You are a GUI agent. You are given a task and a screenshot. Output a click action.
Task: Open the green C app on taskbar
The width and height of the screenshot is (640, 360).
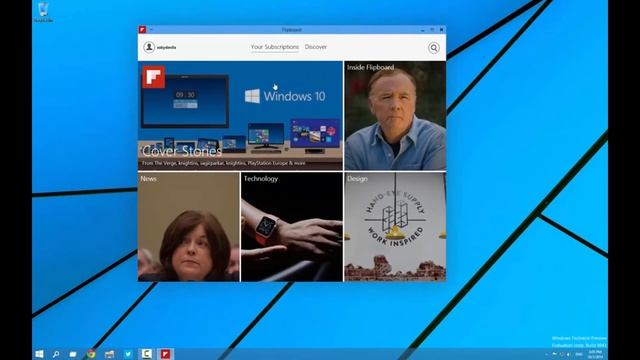147,354
